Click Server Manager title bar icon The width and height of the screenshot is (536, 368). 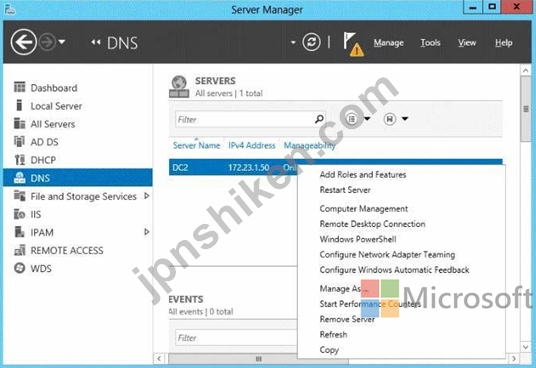click(x=10, y=10)
